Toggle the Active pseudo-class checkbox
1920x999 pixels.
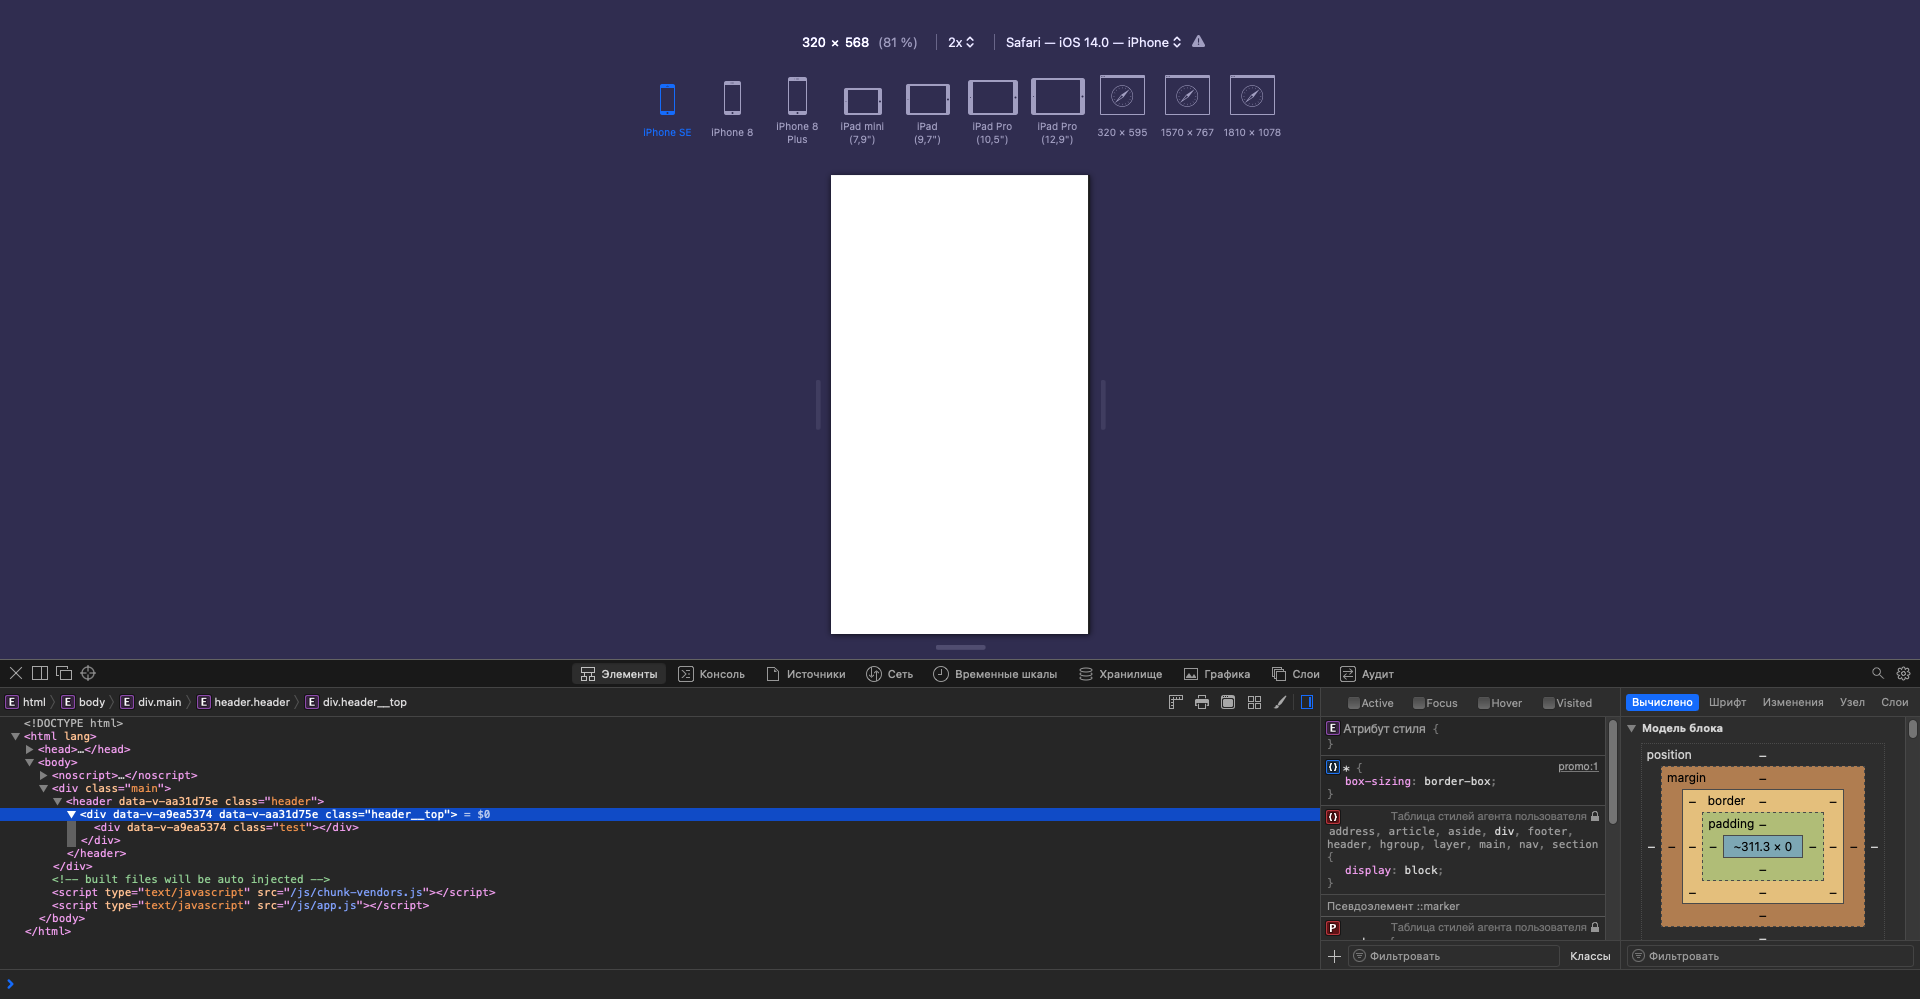pos(1354,703)
